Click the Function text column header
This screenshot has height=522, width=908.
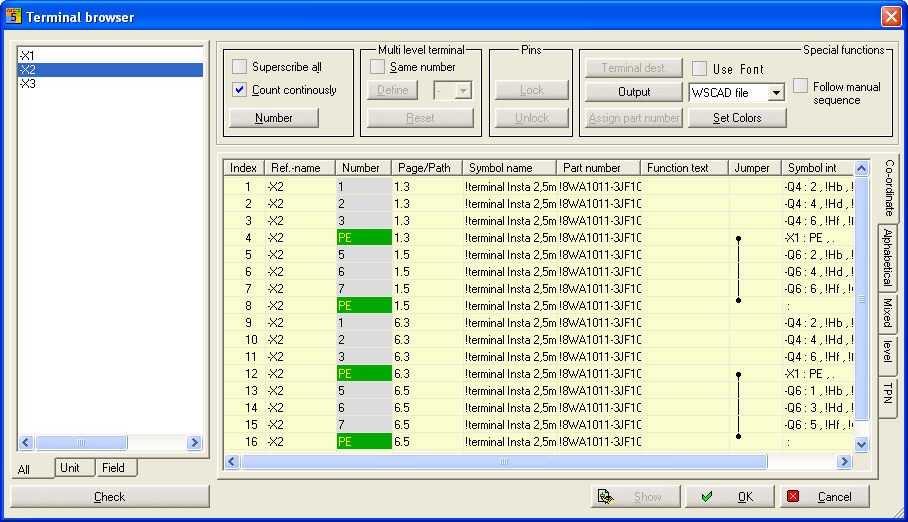(x=684, y=168)
